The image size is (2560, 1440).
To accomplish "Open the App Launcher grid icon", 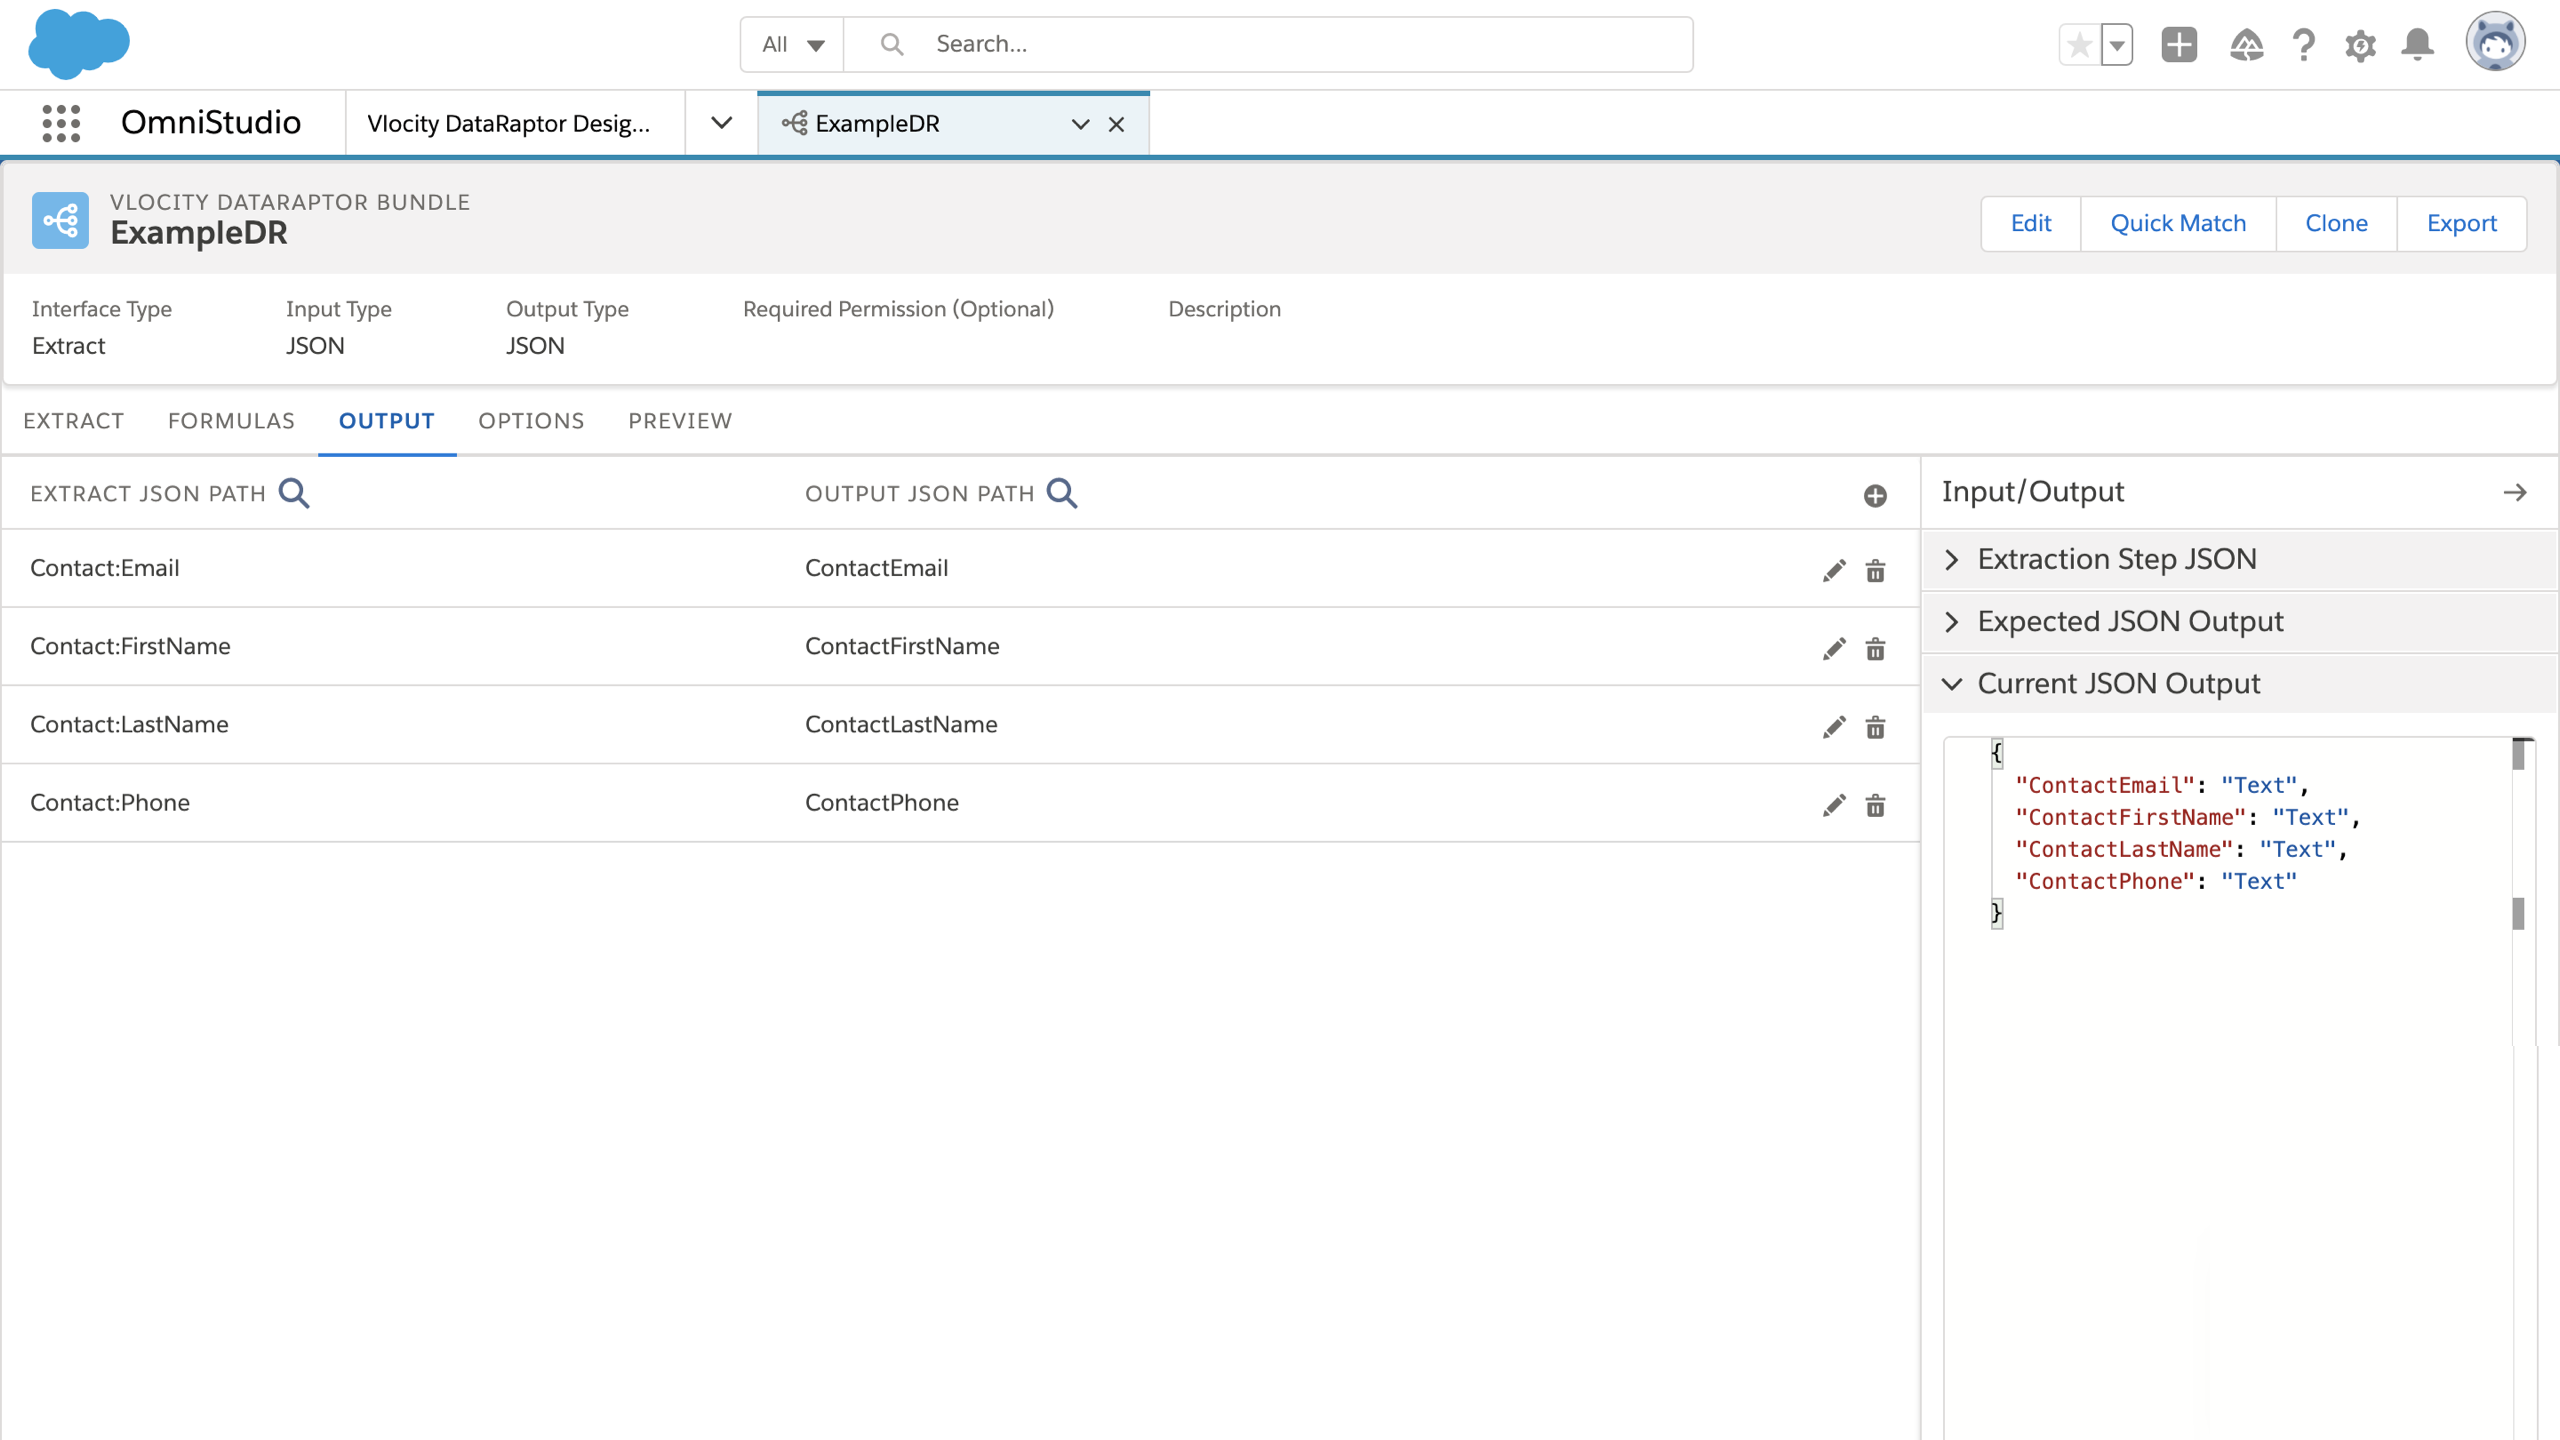I will tap(61, 123).
